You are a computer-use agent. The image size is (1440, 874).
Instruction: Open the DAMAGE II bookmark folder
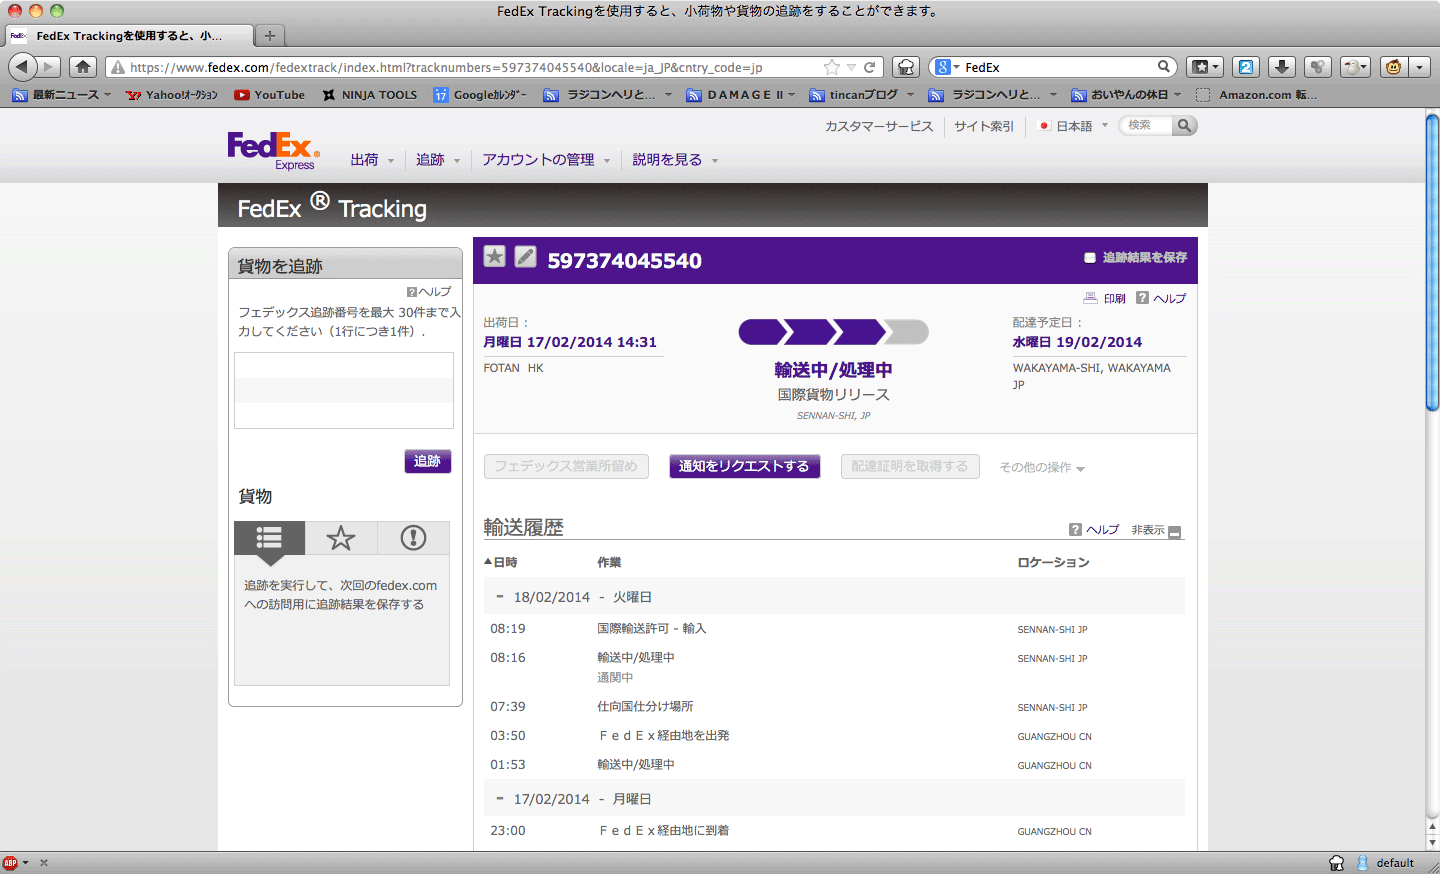click(x=741, y=95)
